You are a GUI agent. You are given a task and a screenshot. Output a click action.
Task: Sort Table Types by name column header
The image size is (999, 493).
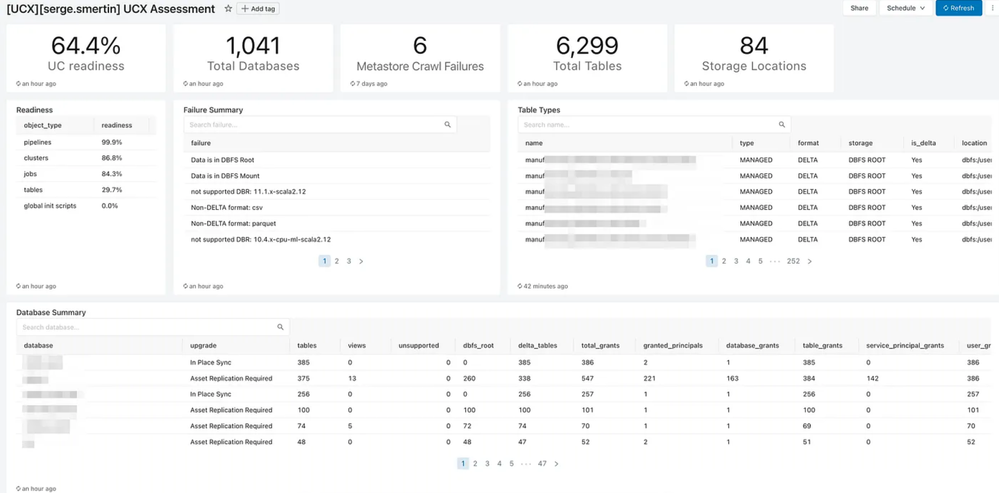click(625, 143)
